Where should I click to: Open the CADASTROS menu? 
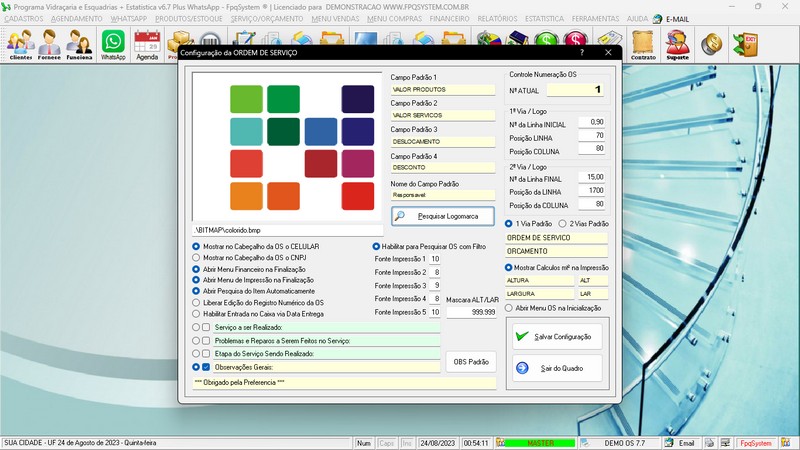click(x=24, y=19)
